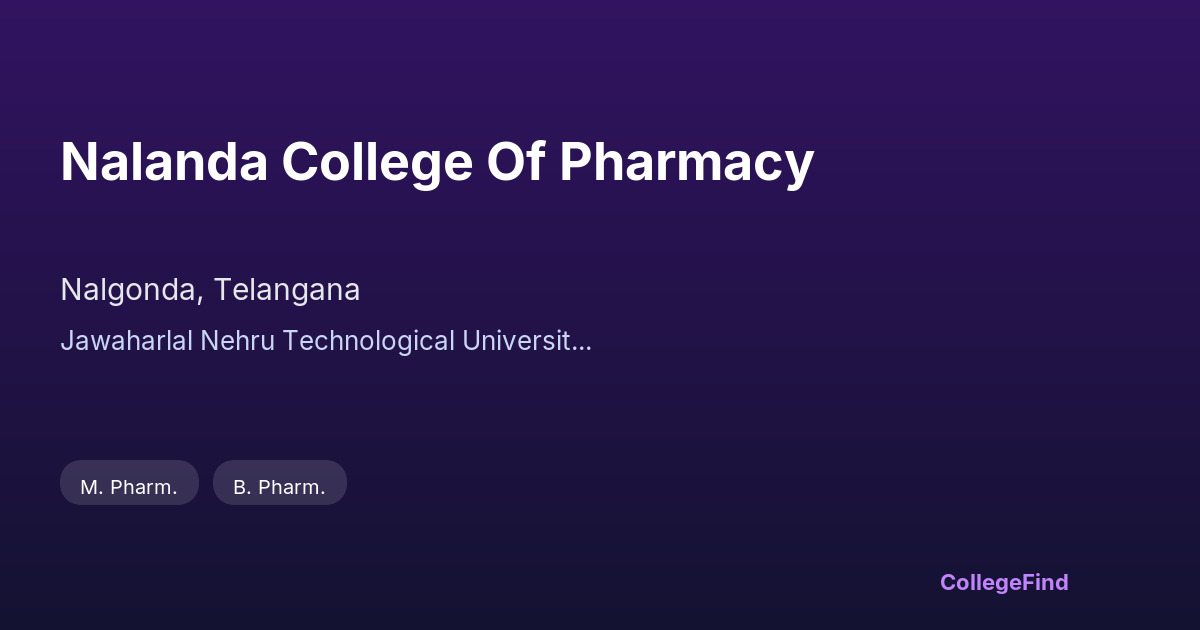Screen dimensions: 1200x630
Task: Click the M. Pharm. course tag
Action: tap(129, 487)
